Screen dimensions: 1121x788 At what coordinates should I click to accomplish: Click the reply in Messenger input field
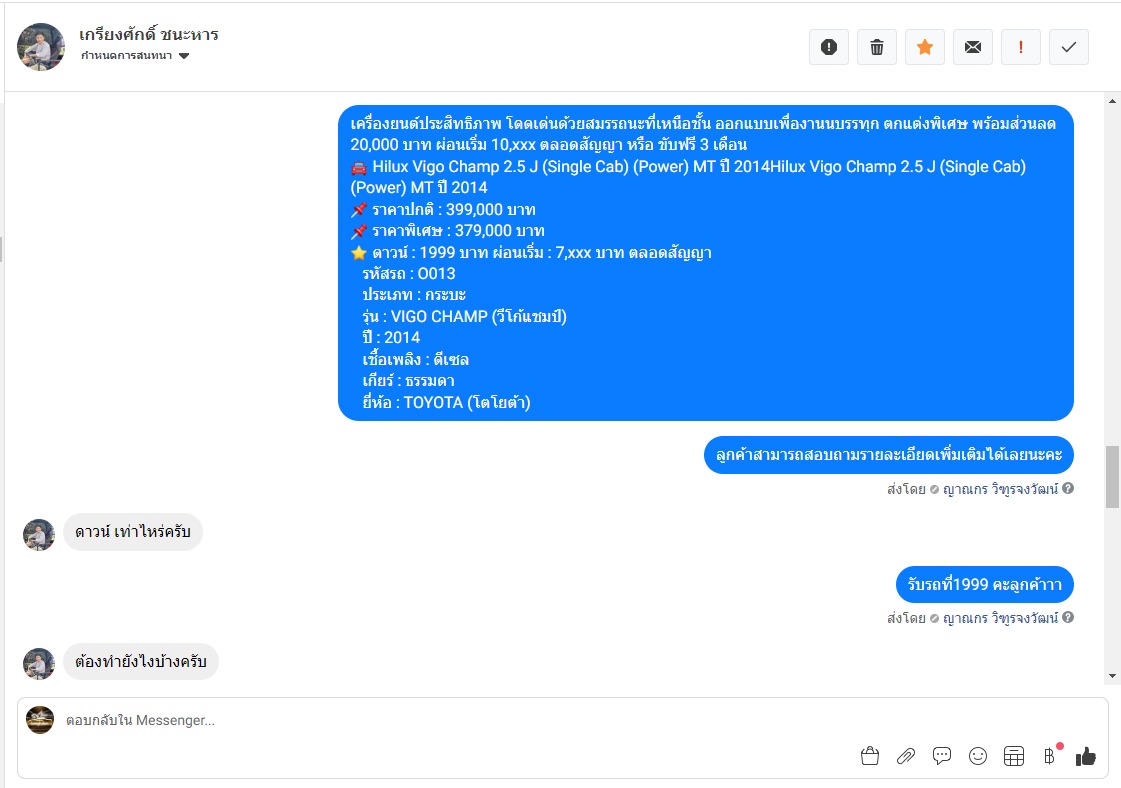click(x=458, y=720)
